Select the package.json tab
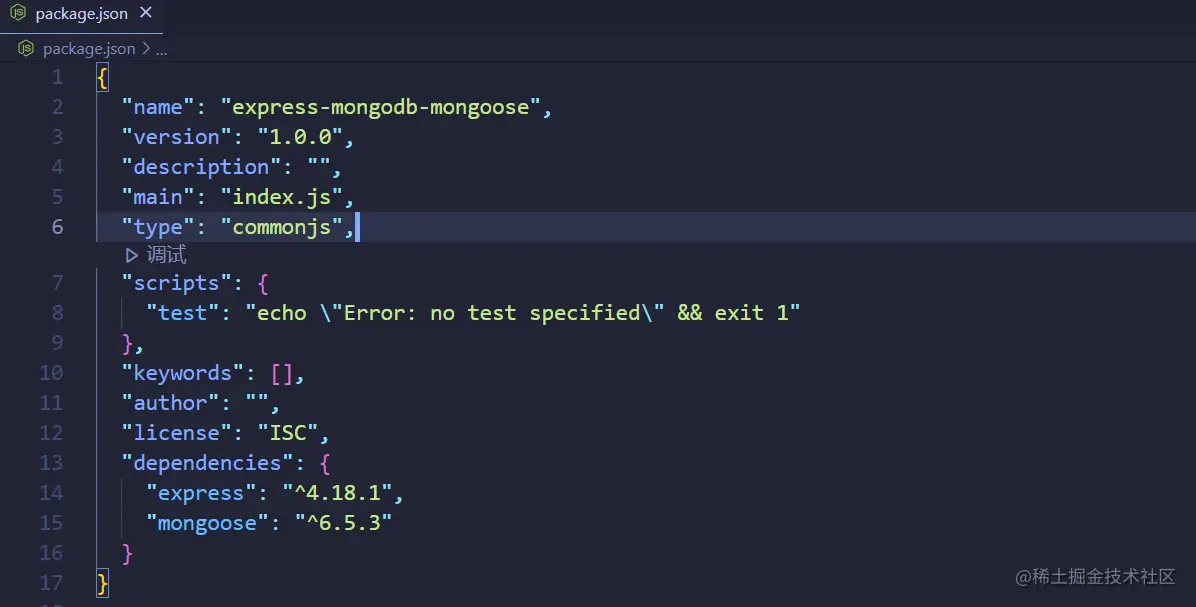 click(81, 14)
